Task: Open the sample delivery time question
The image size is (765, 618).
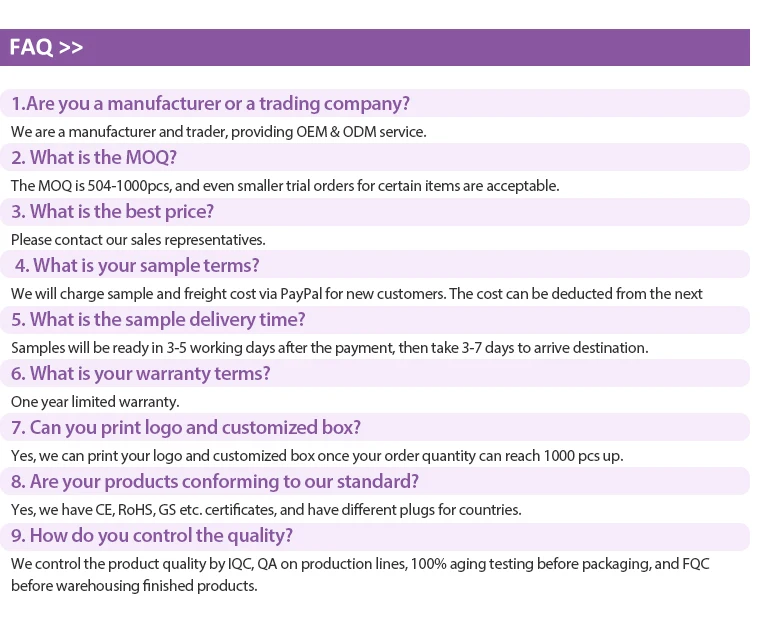Action: (x=158, y=319)
